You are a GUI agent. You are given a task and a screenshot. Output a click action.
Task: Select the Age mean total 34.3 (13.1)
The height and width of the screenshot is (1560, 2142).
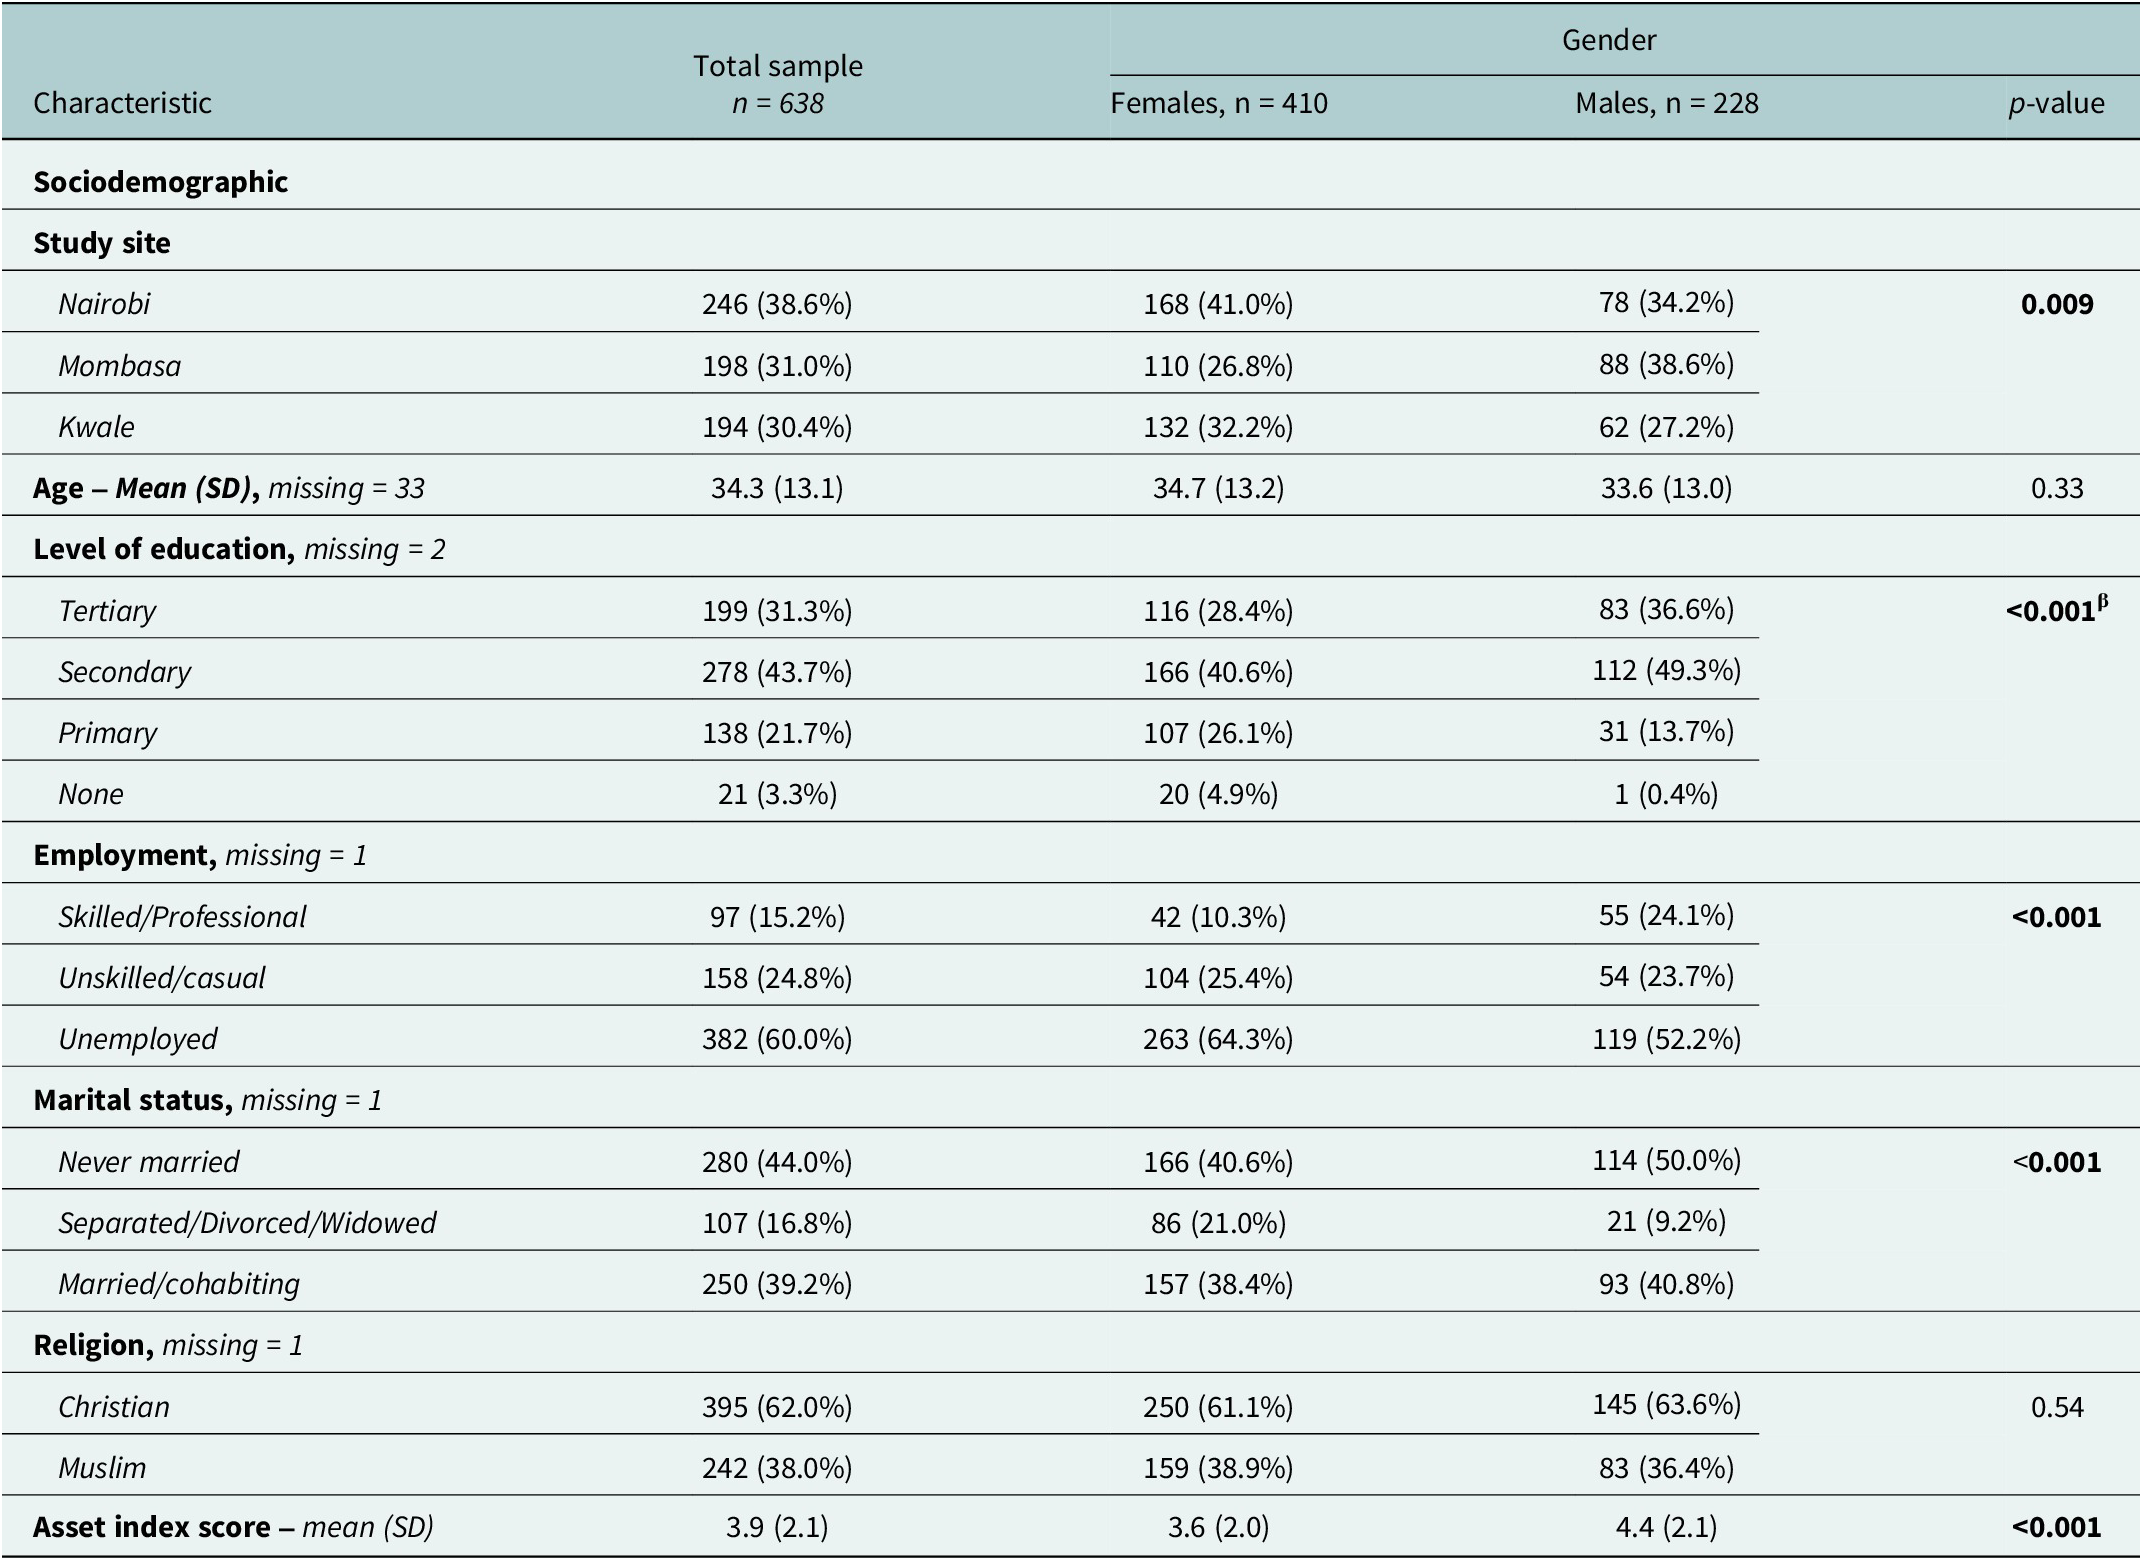click(x=777, y=488)
